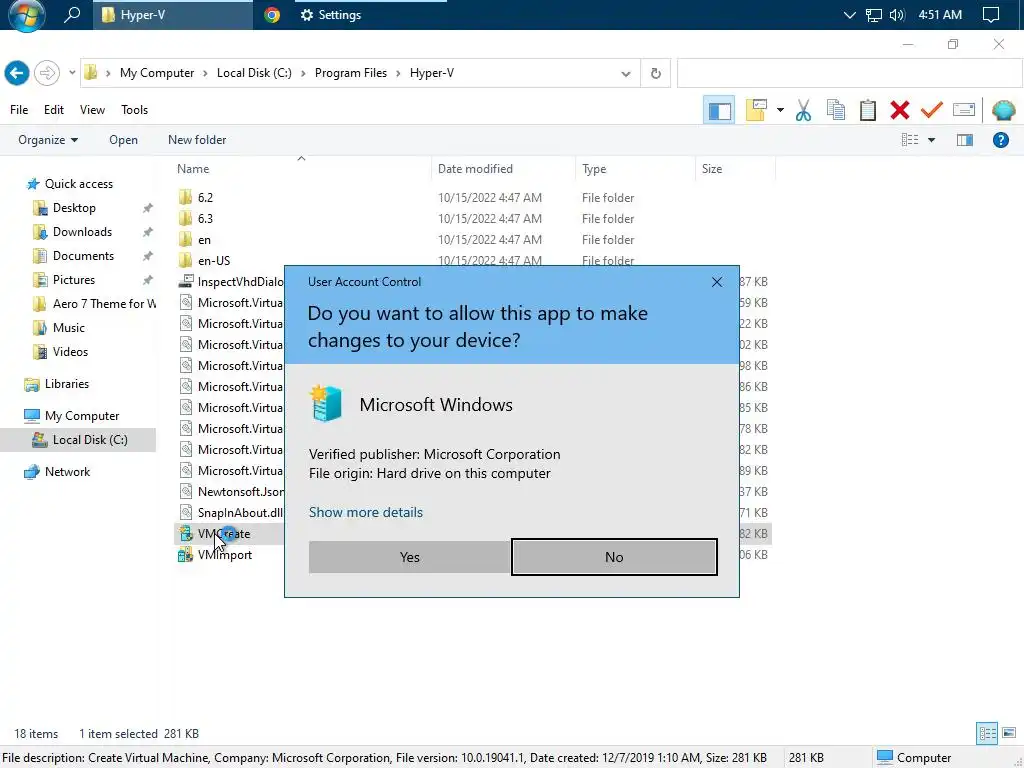Open recent locations dropdown arrow
The width and height of the screenshot is (1024, 768).
pos(72,73)
